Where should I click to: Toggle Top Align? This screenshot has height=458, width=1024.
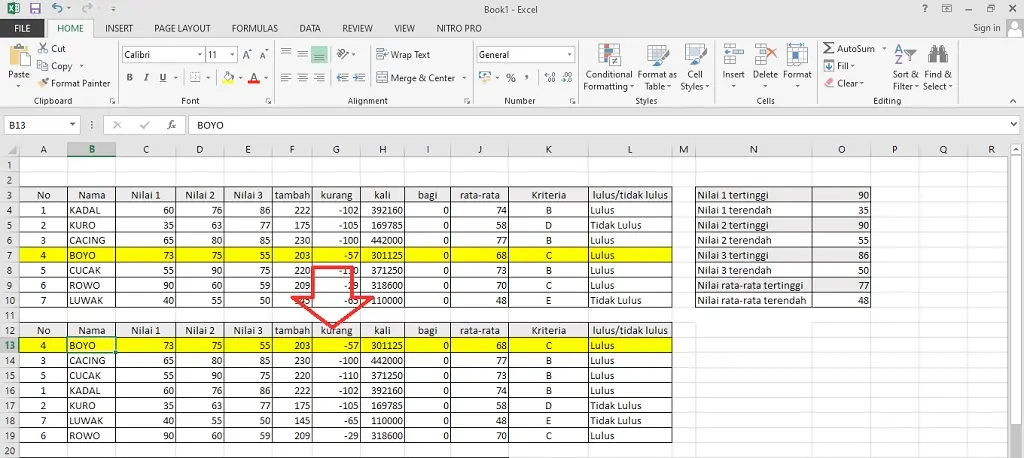(285, 55)
